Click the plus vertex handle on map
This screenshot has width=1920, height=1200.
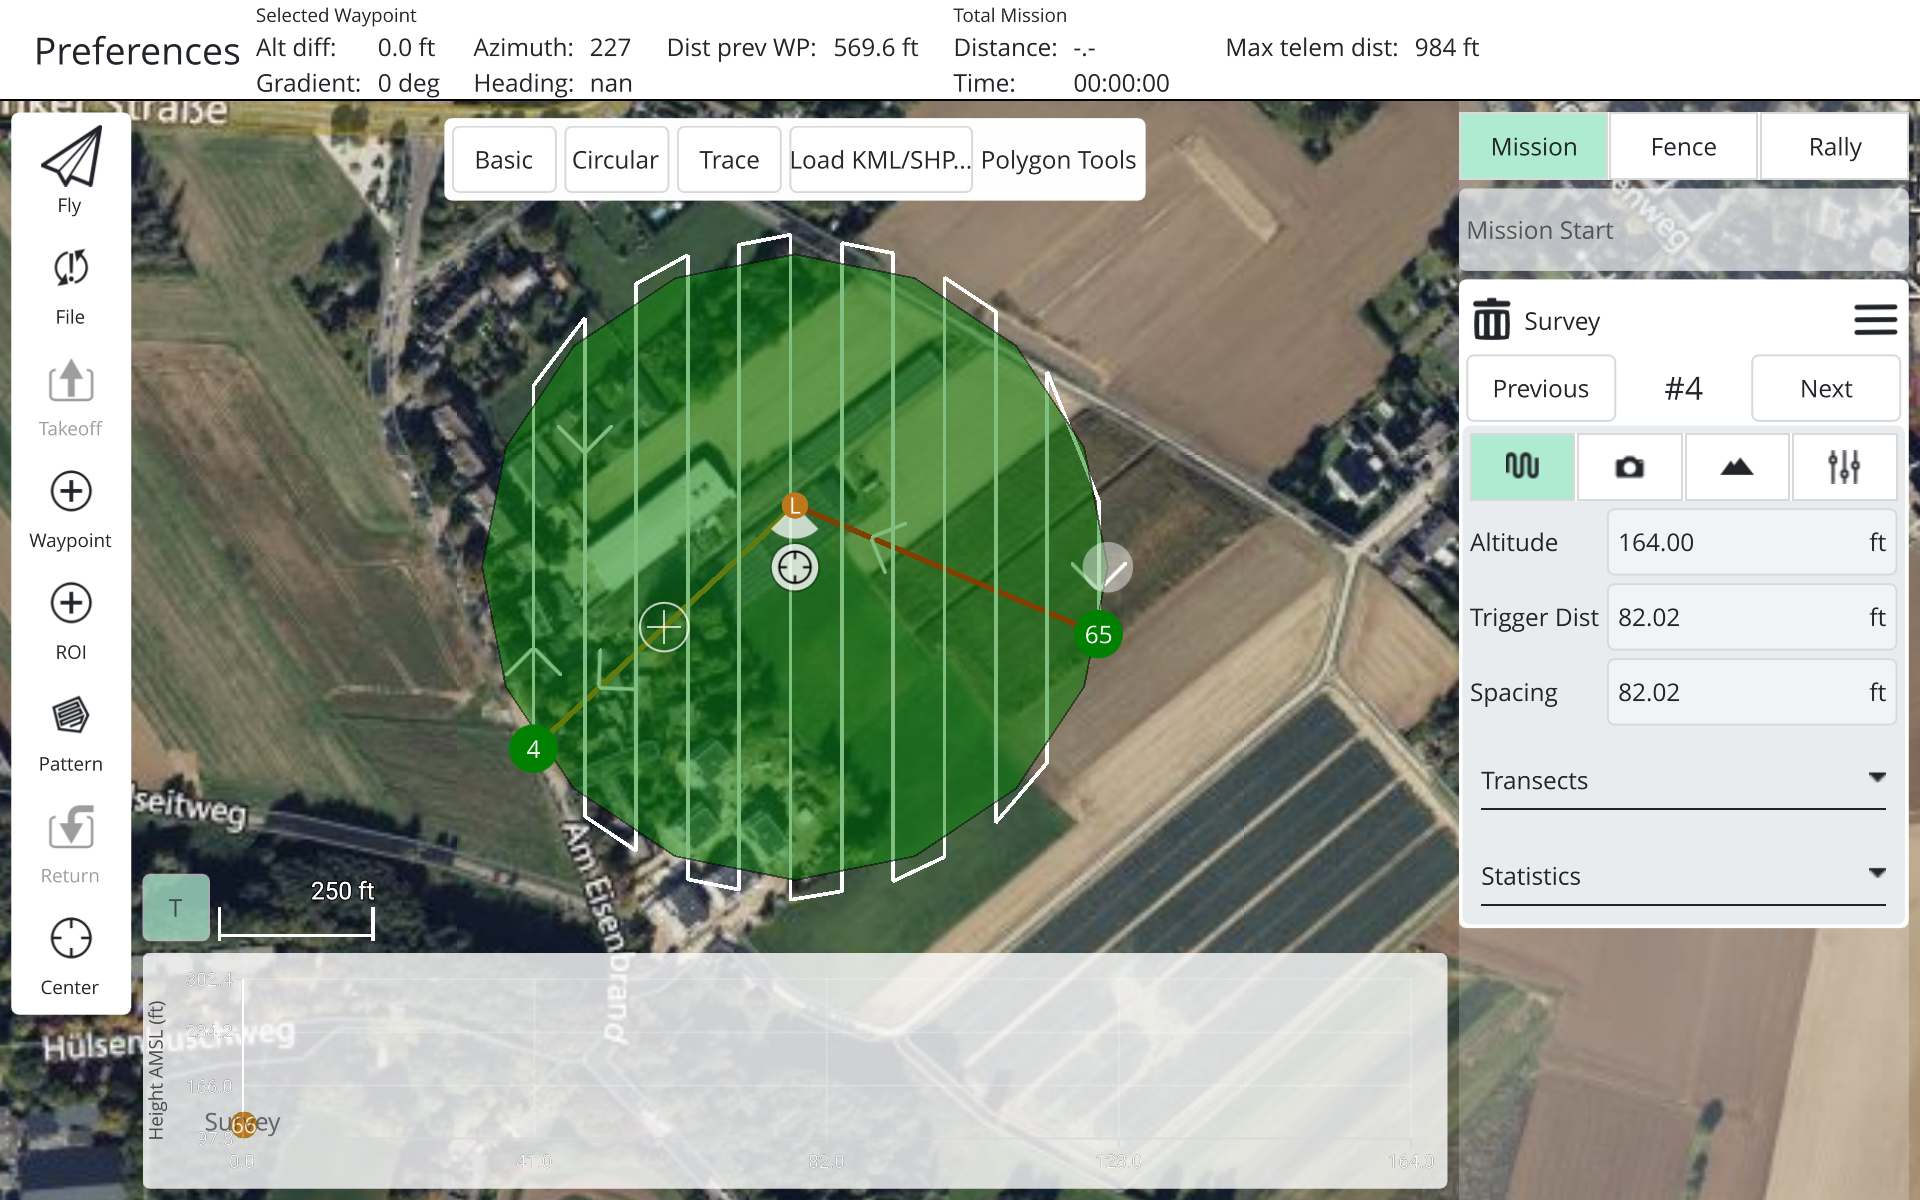[x=664, y=627]
